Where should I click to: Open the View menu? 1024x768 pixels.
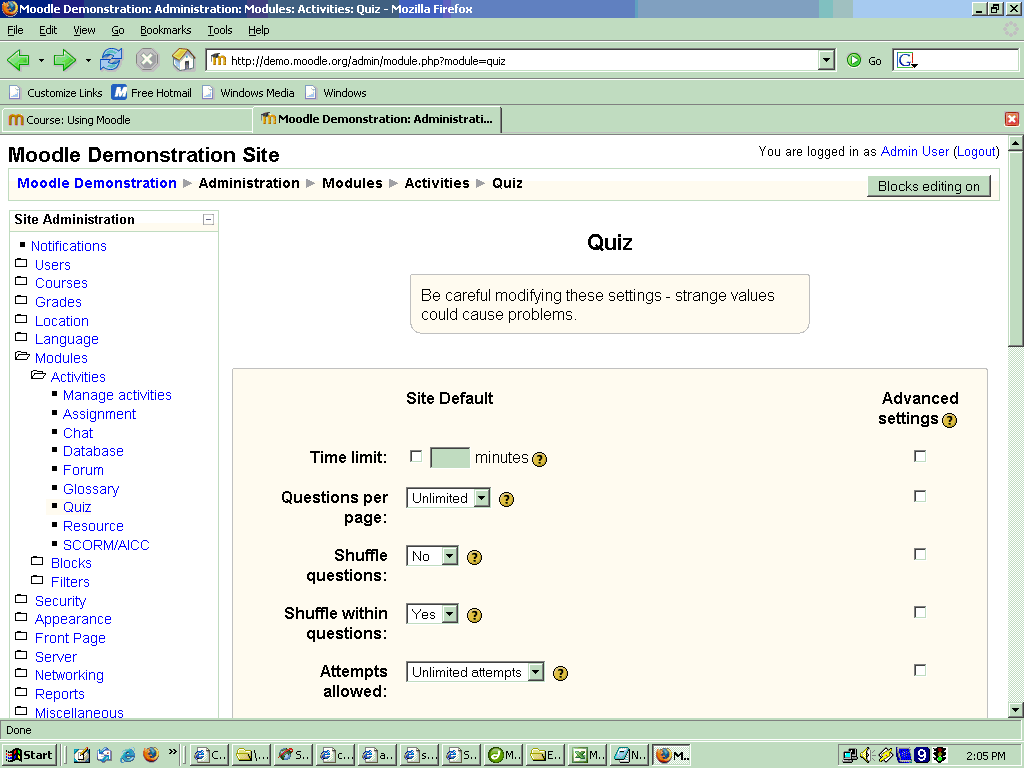[x=84, y=30]
